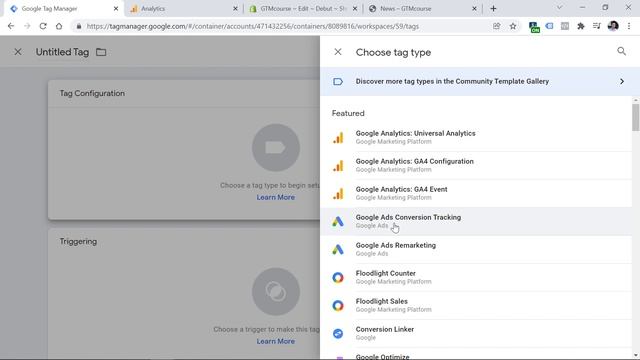
Task: Edit the Untitled Tag name
Action: click(x=62, y=52)
